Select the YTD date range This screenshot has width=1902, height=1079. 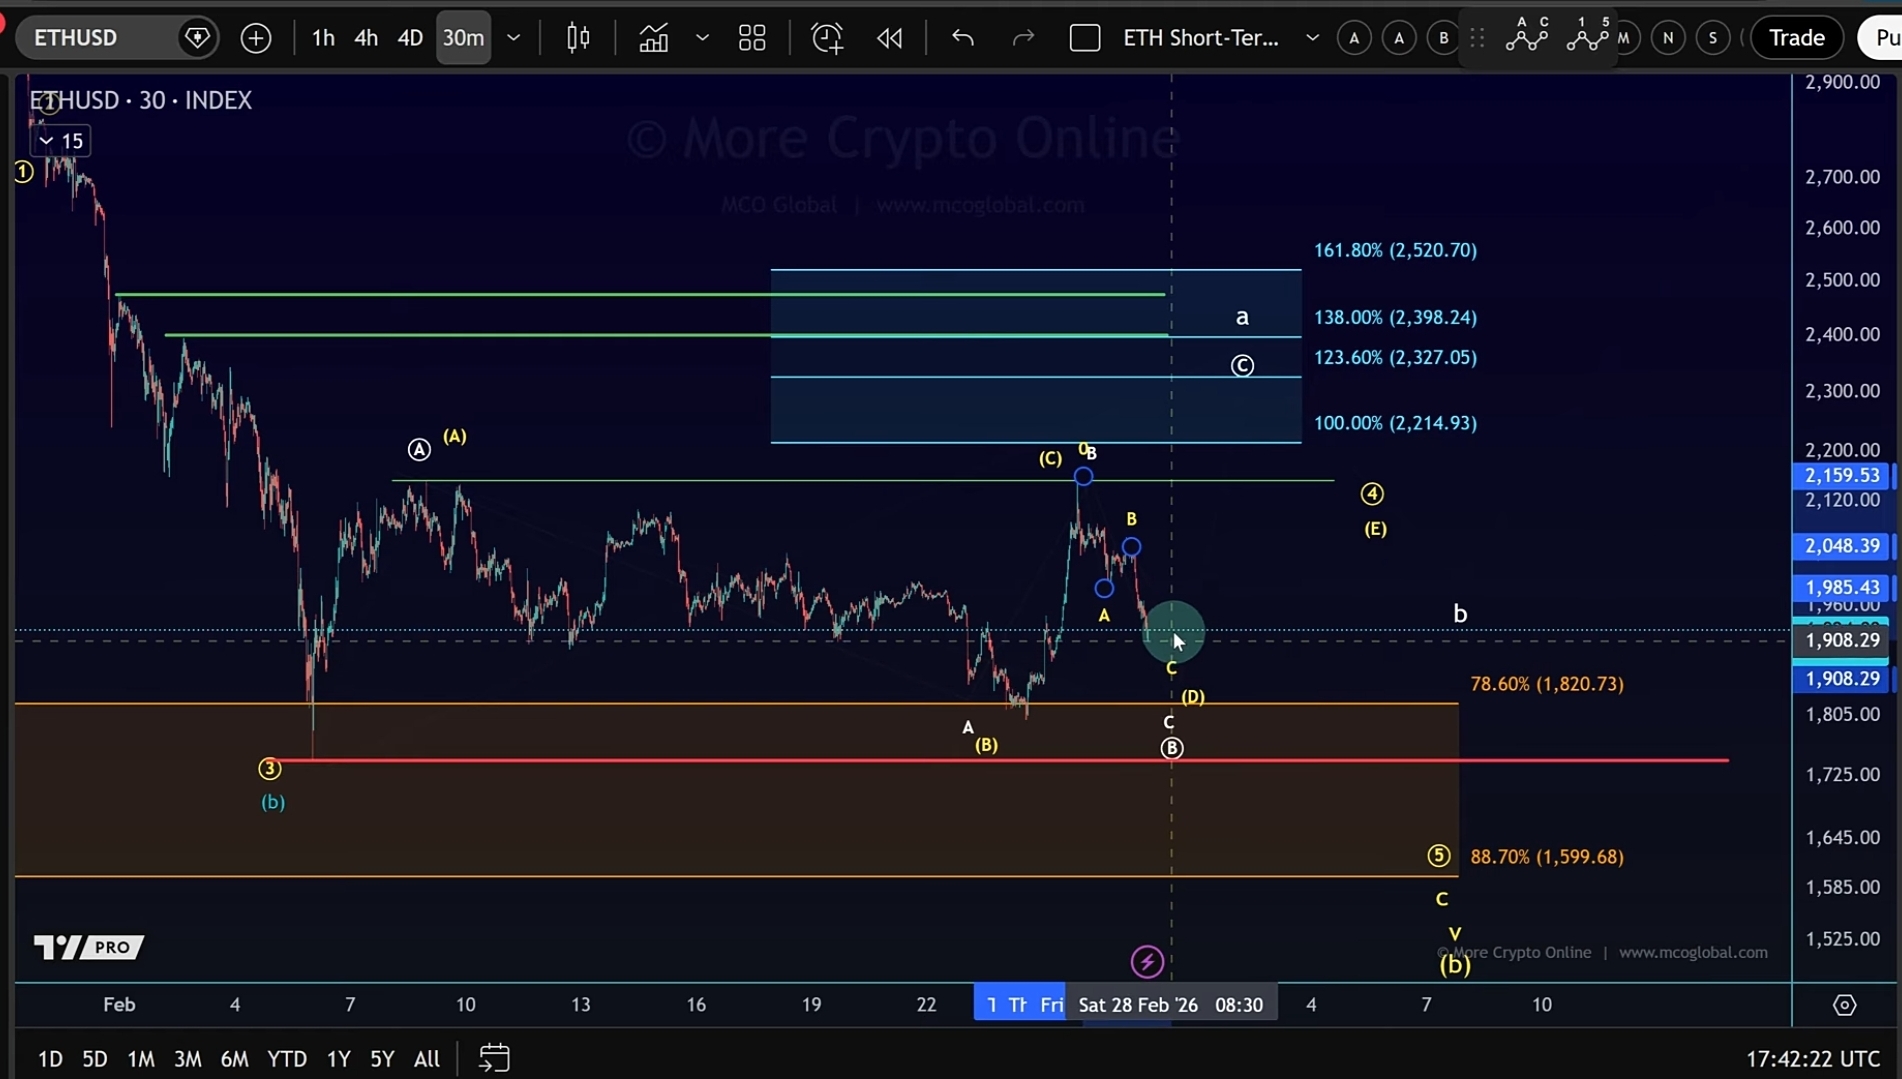(x=287, y=1058)
